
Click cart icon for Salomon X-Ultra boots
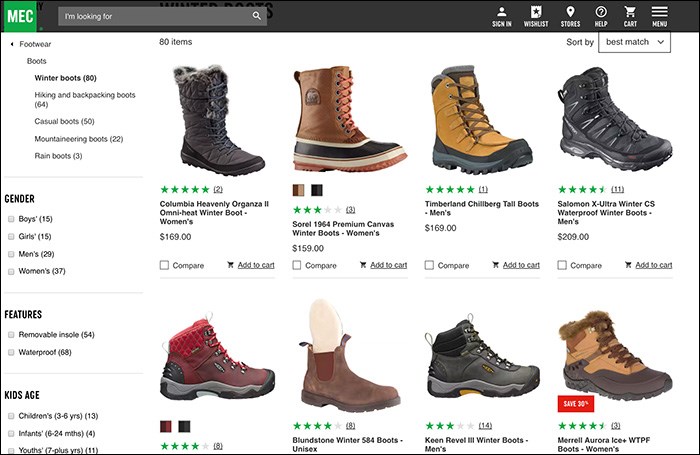click(x=628, y=265)
